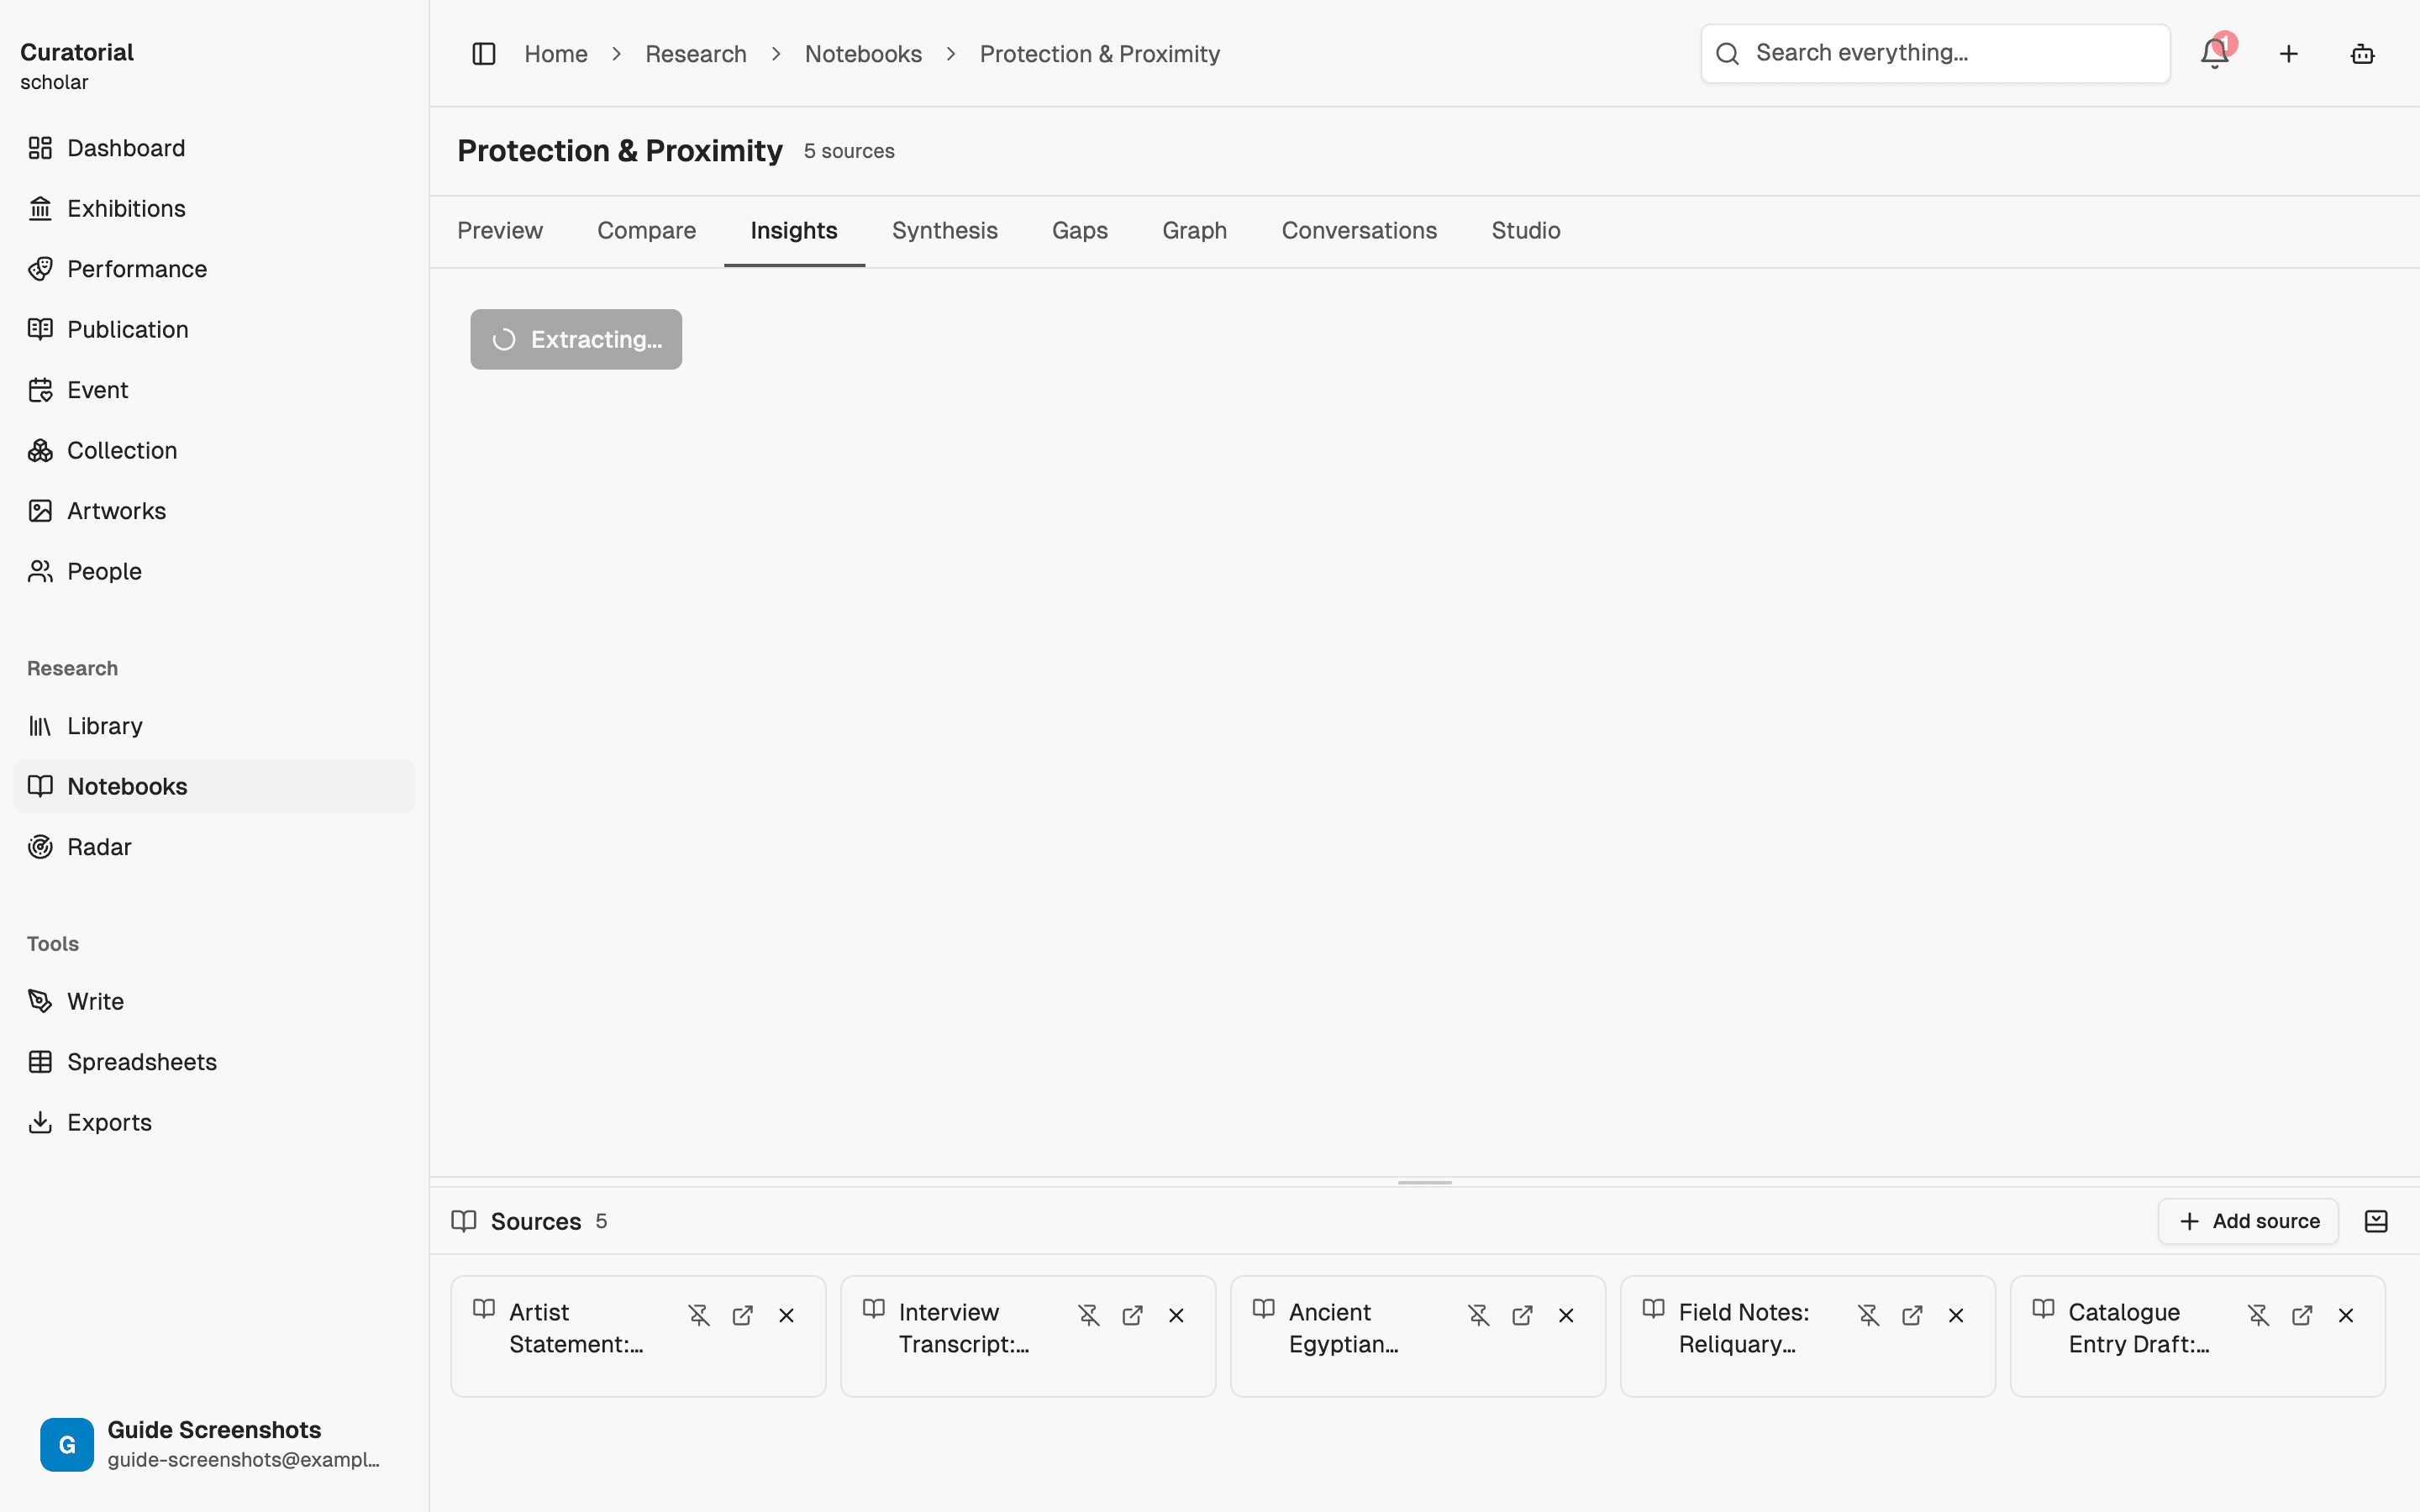This screenshot has height=1512, width=2420.
Task: Open Spreadsheets under Tools
Action: 214,1062
